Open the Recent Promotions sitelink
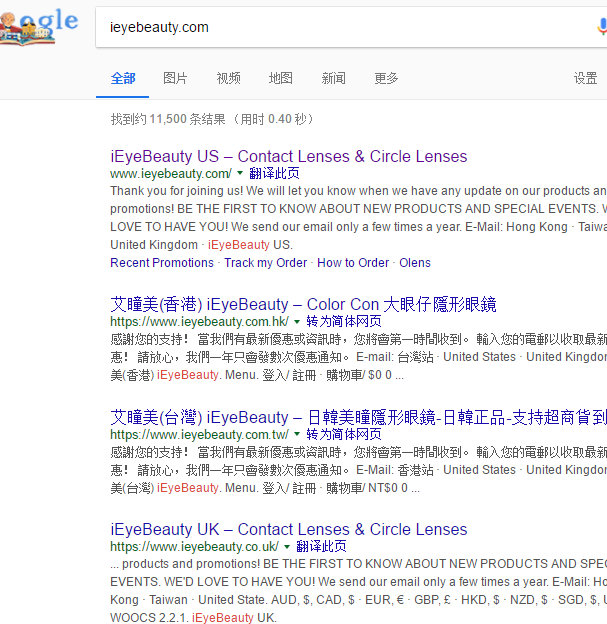 point(162,263)
